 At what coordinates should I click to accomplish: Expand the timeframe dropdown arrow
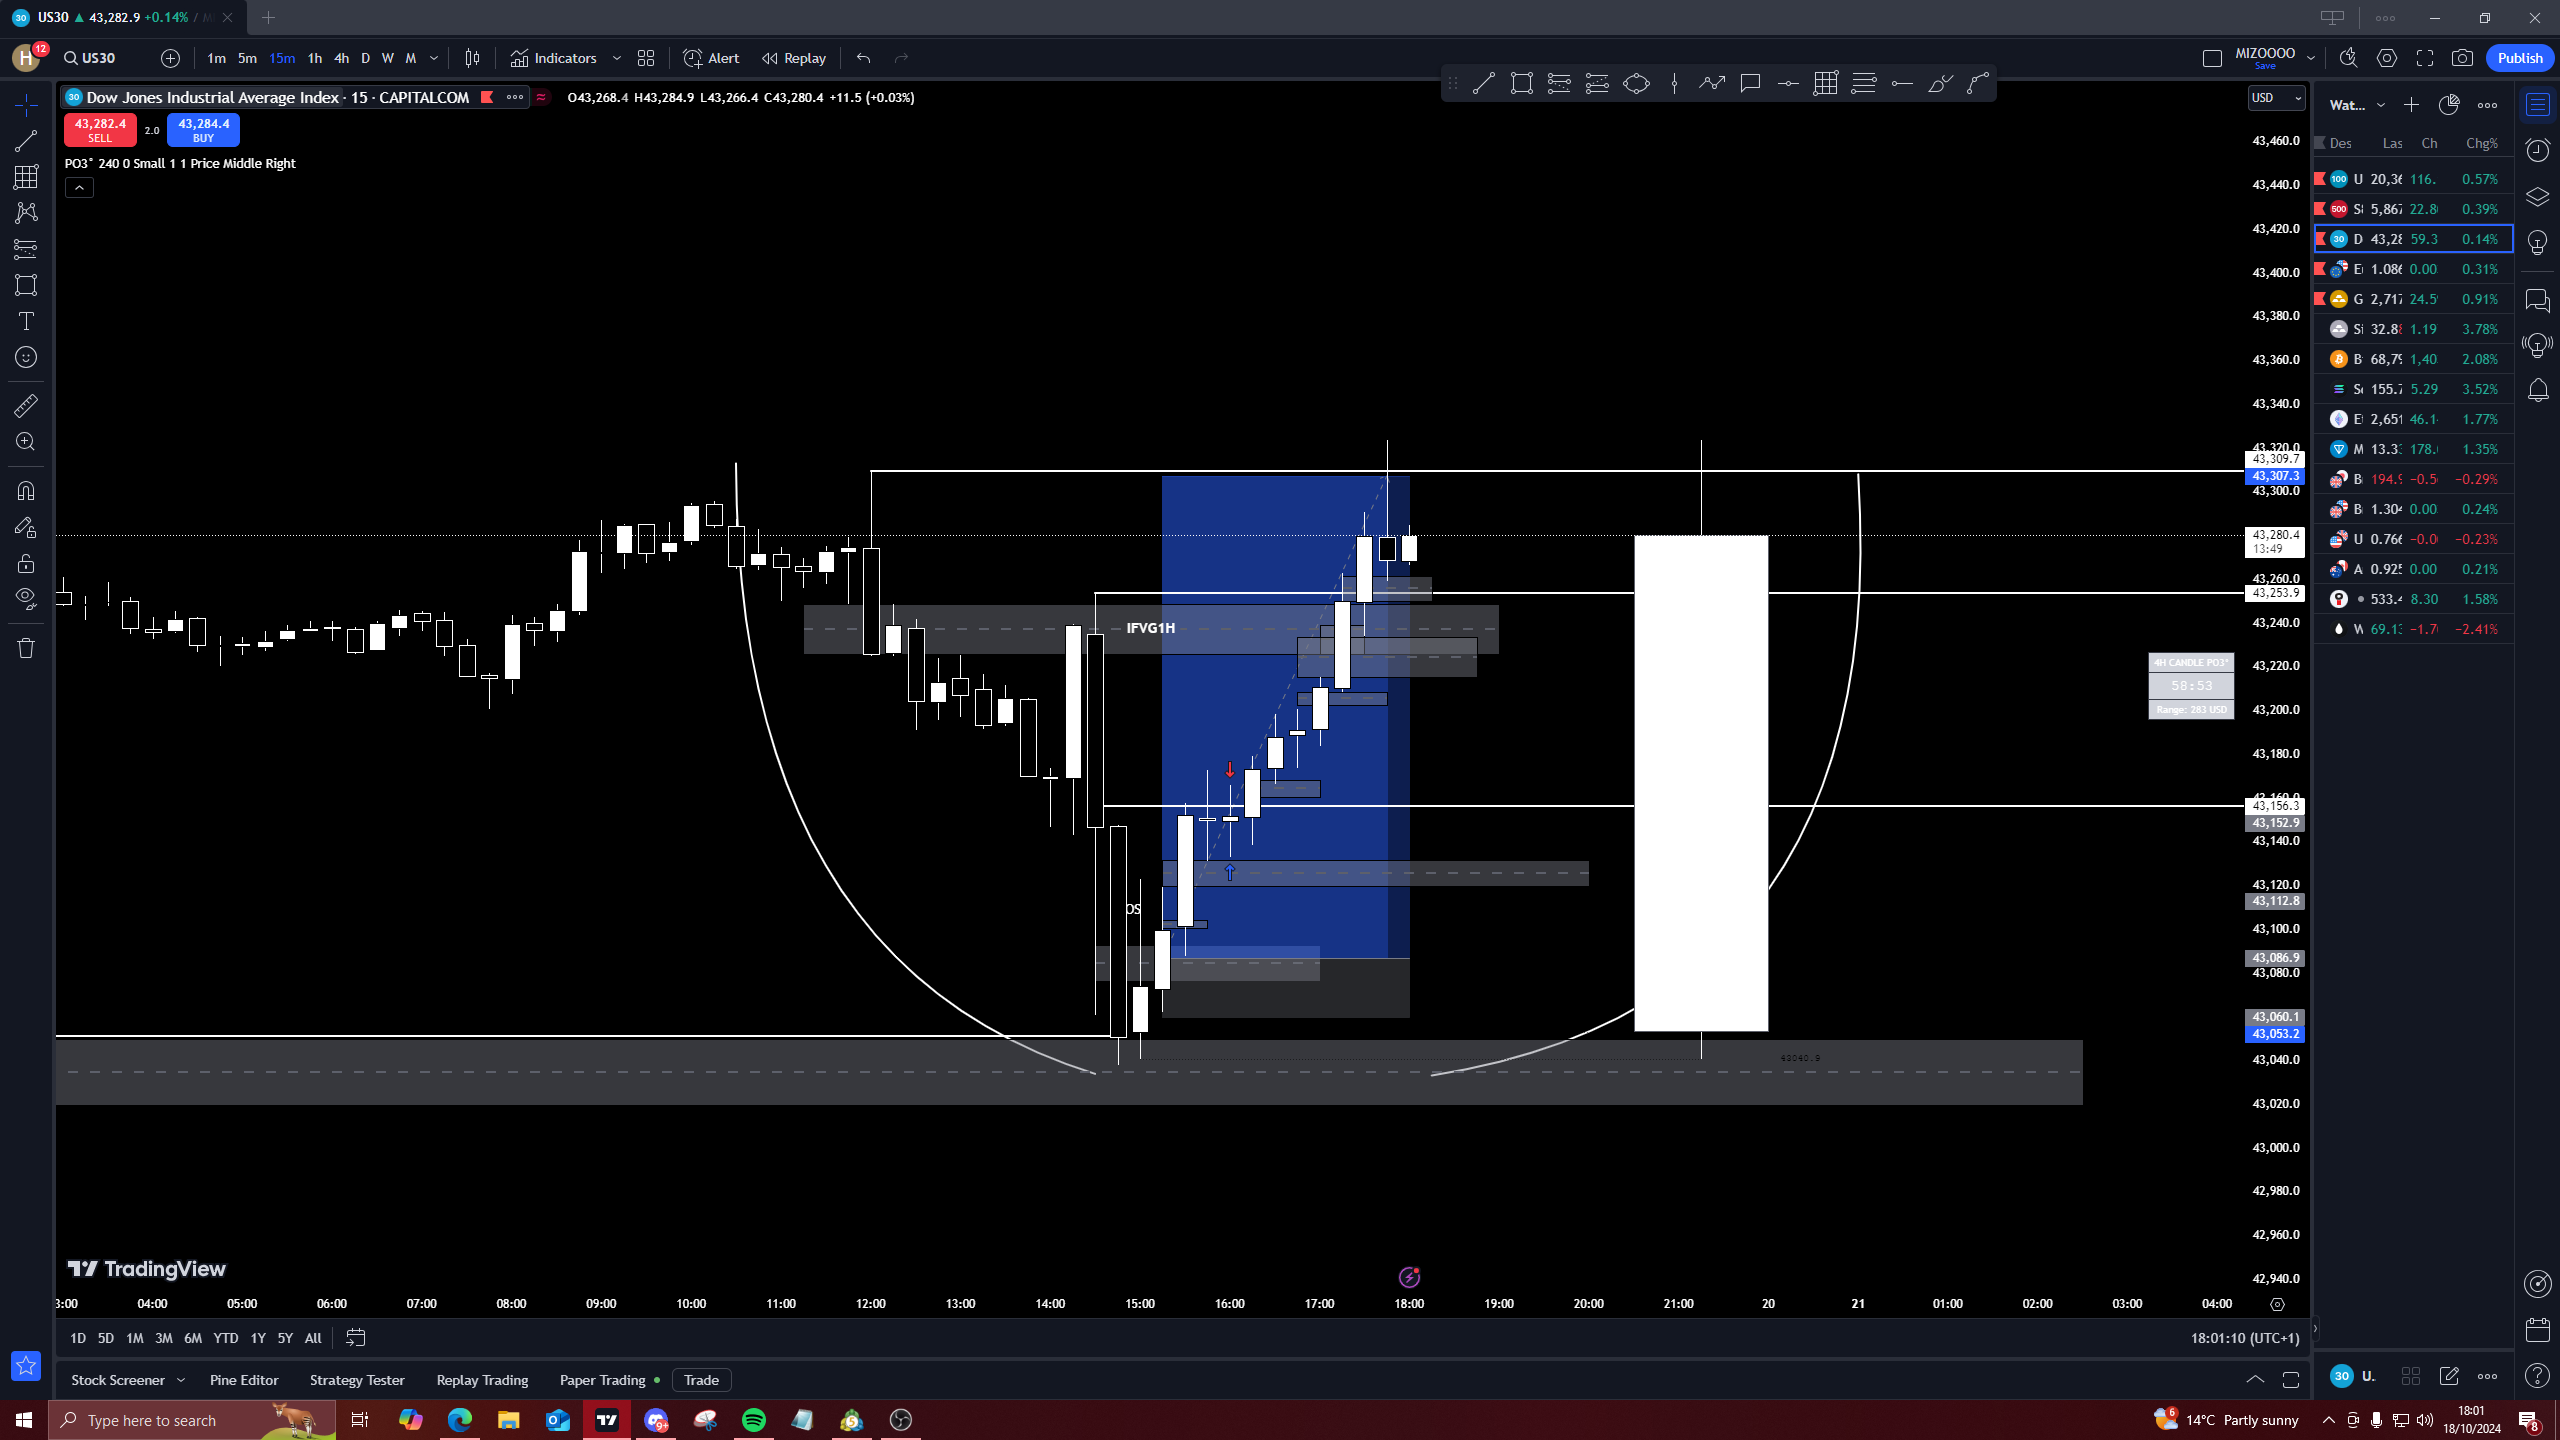click(x=434, y=58)
